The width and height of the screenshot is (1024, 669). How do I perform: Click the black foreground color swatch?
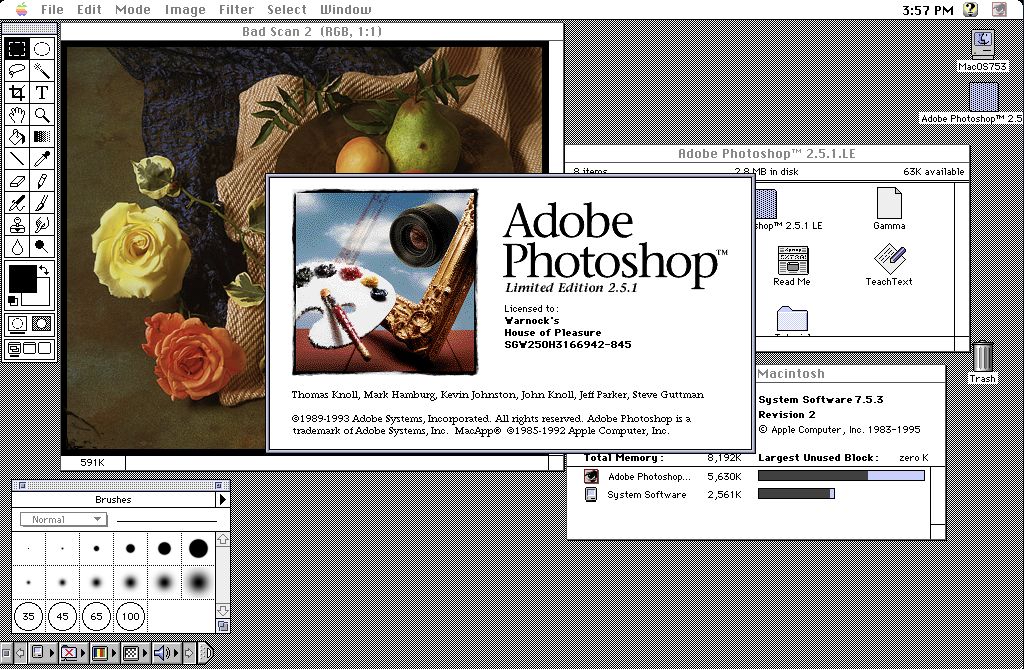[22, 279]
